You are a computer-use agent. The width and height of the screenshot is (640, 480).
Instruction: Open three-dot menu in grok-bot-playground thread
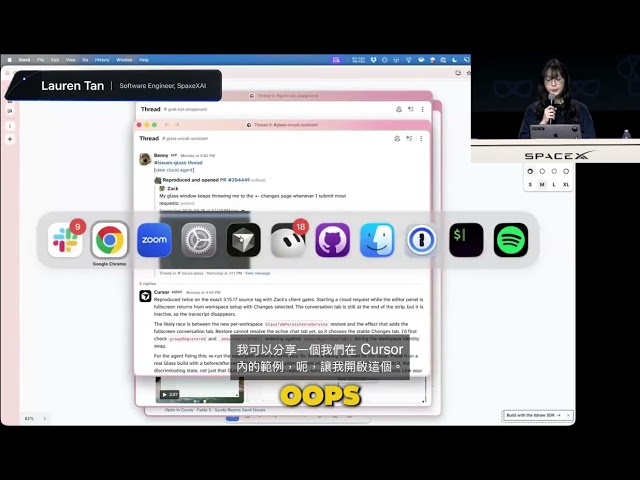423,109
